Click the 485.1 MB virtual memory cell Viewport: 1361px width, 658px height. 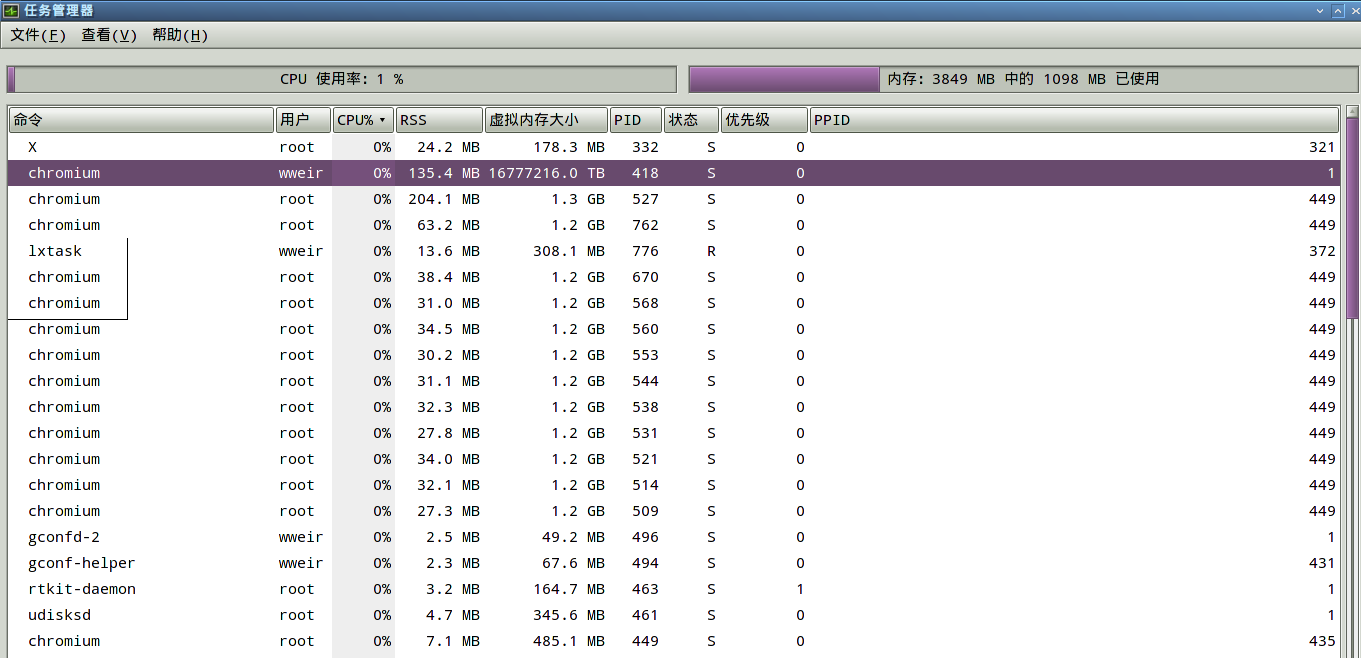click(568, 641)
